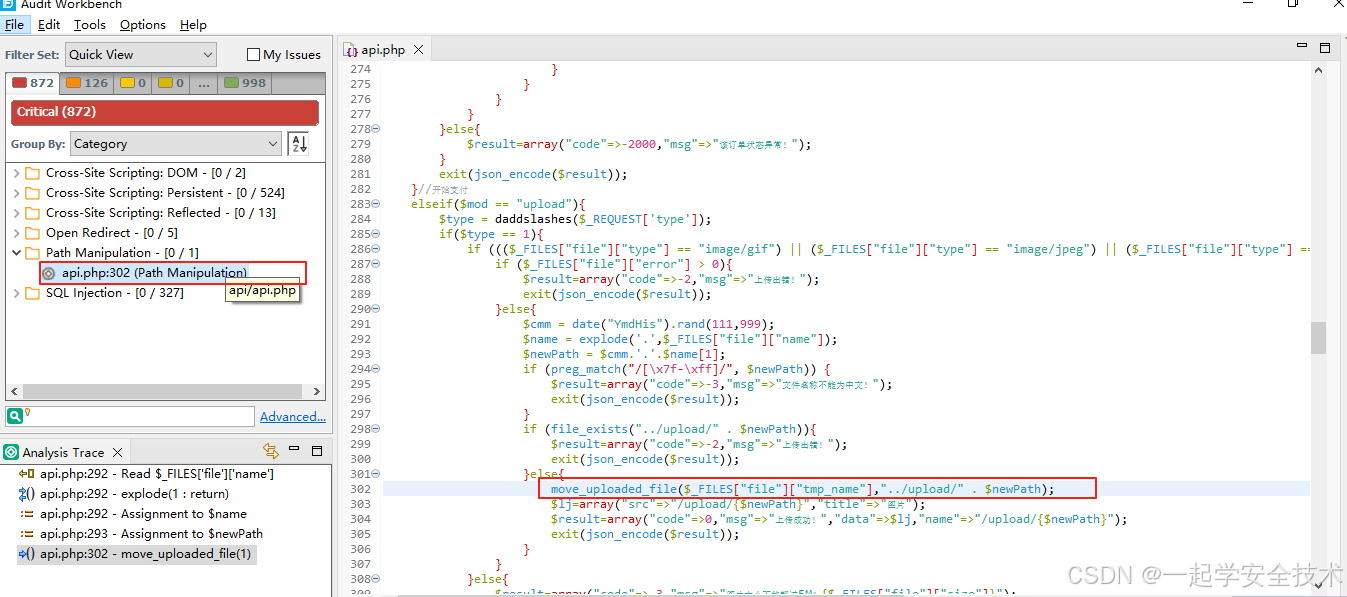Select the green 998 issues tab
This screenshot has height=597, width=1347.
pos(245,83)
